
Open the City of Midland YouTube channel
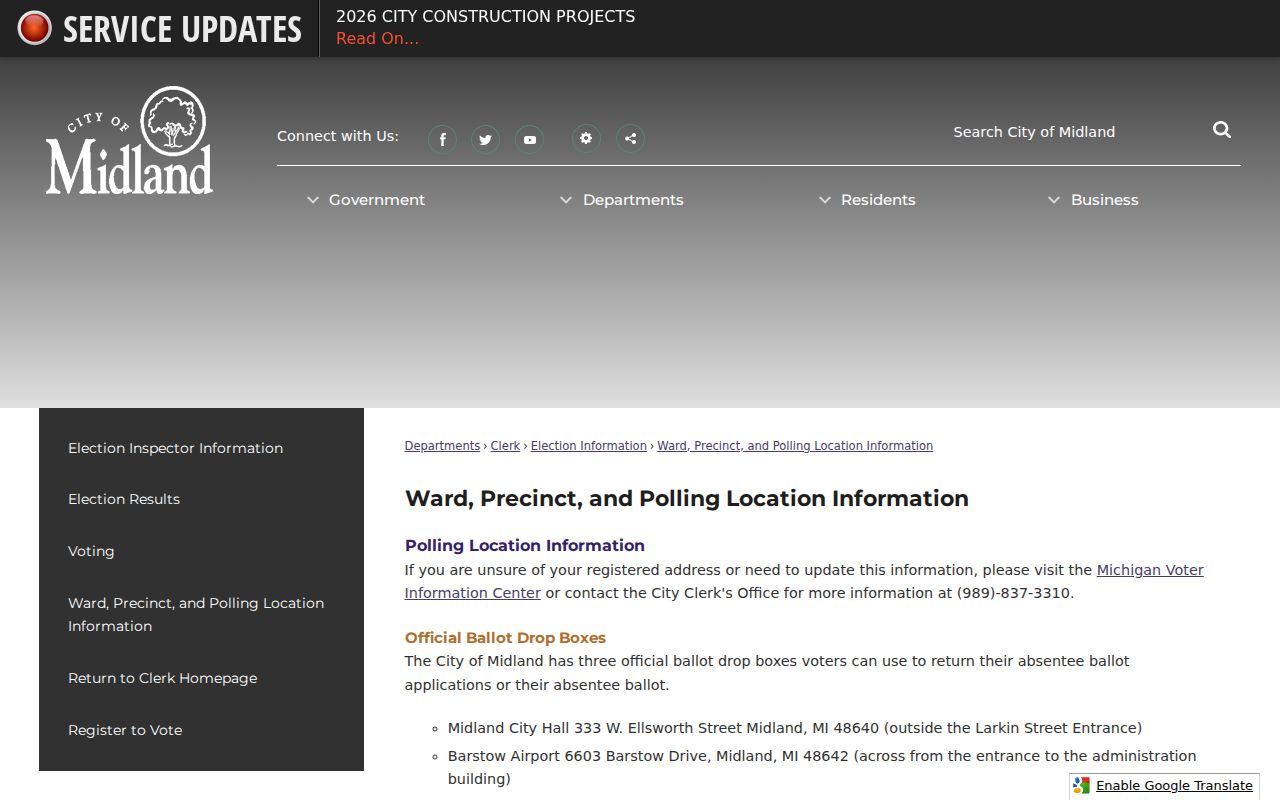pyautogui.click(x=530, y=139)
